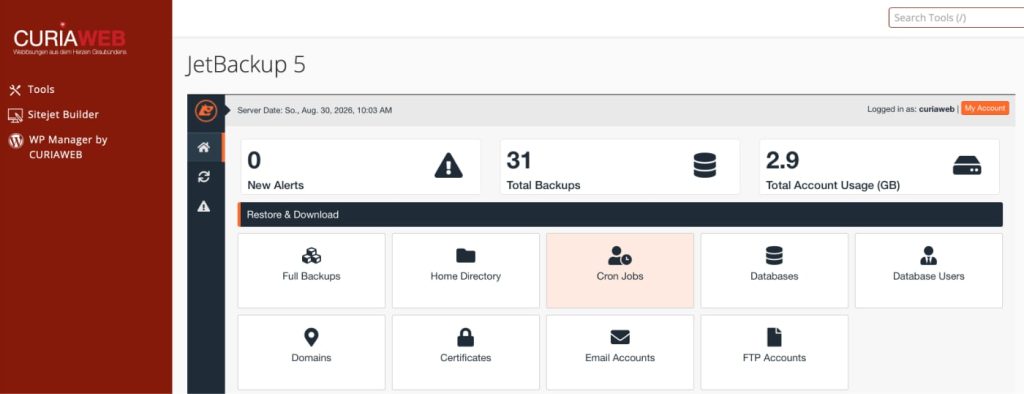The height and width of the screenshot is (394, 1024).
Task: Click the New Alerts warning triangle icon
Action: pos(449,166)
